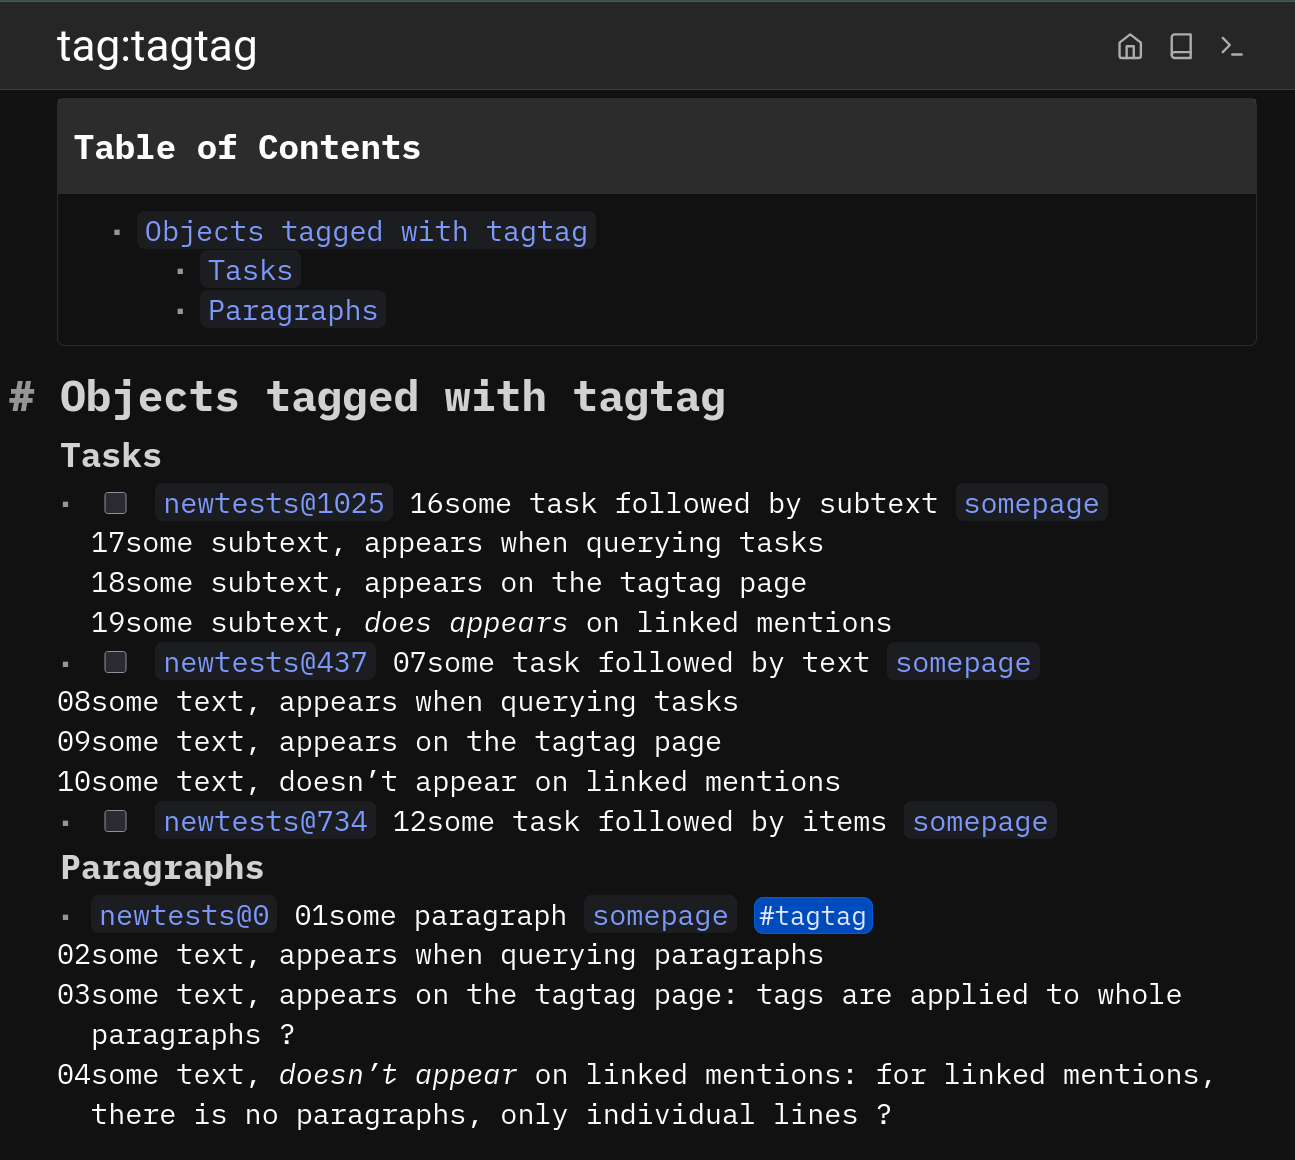
Task: Open the command palette terminal icon
Action: [1231, 47]
